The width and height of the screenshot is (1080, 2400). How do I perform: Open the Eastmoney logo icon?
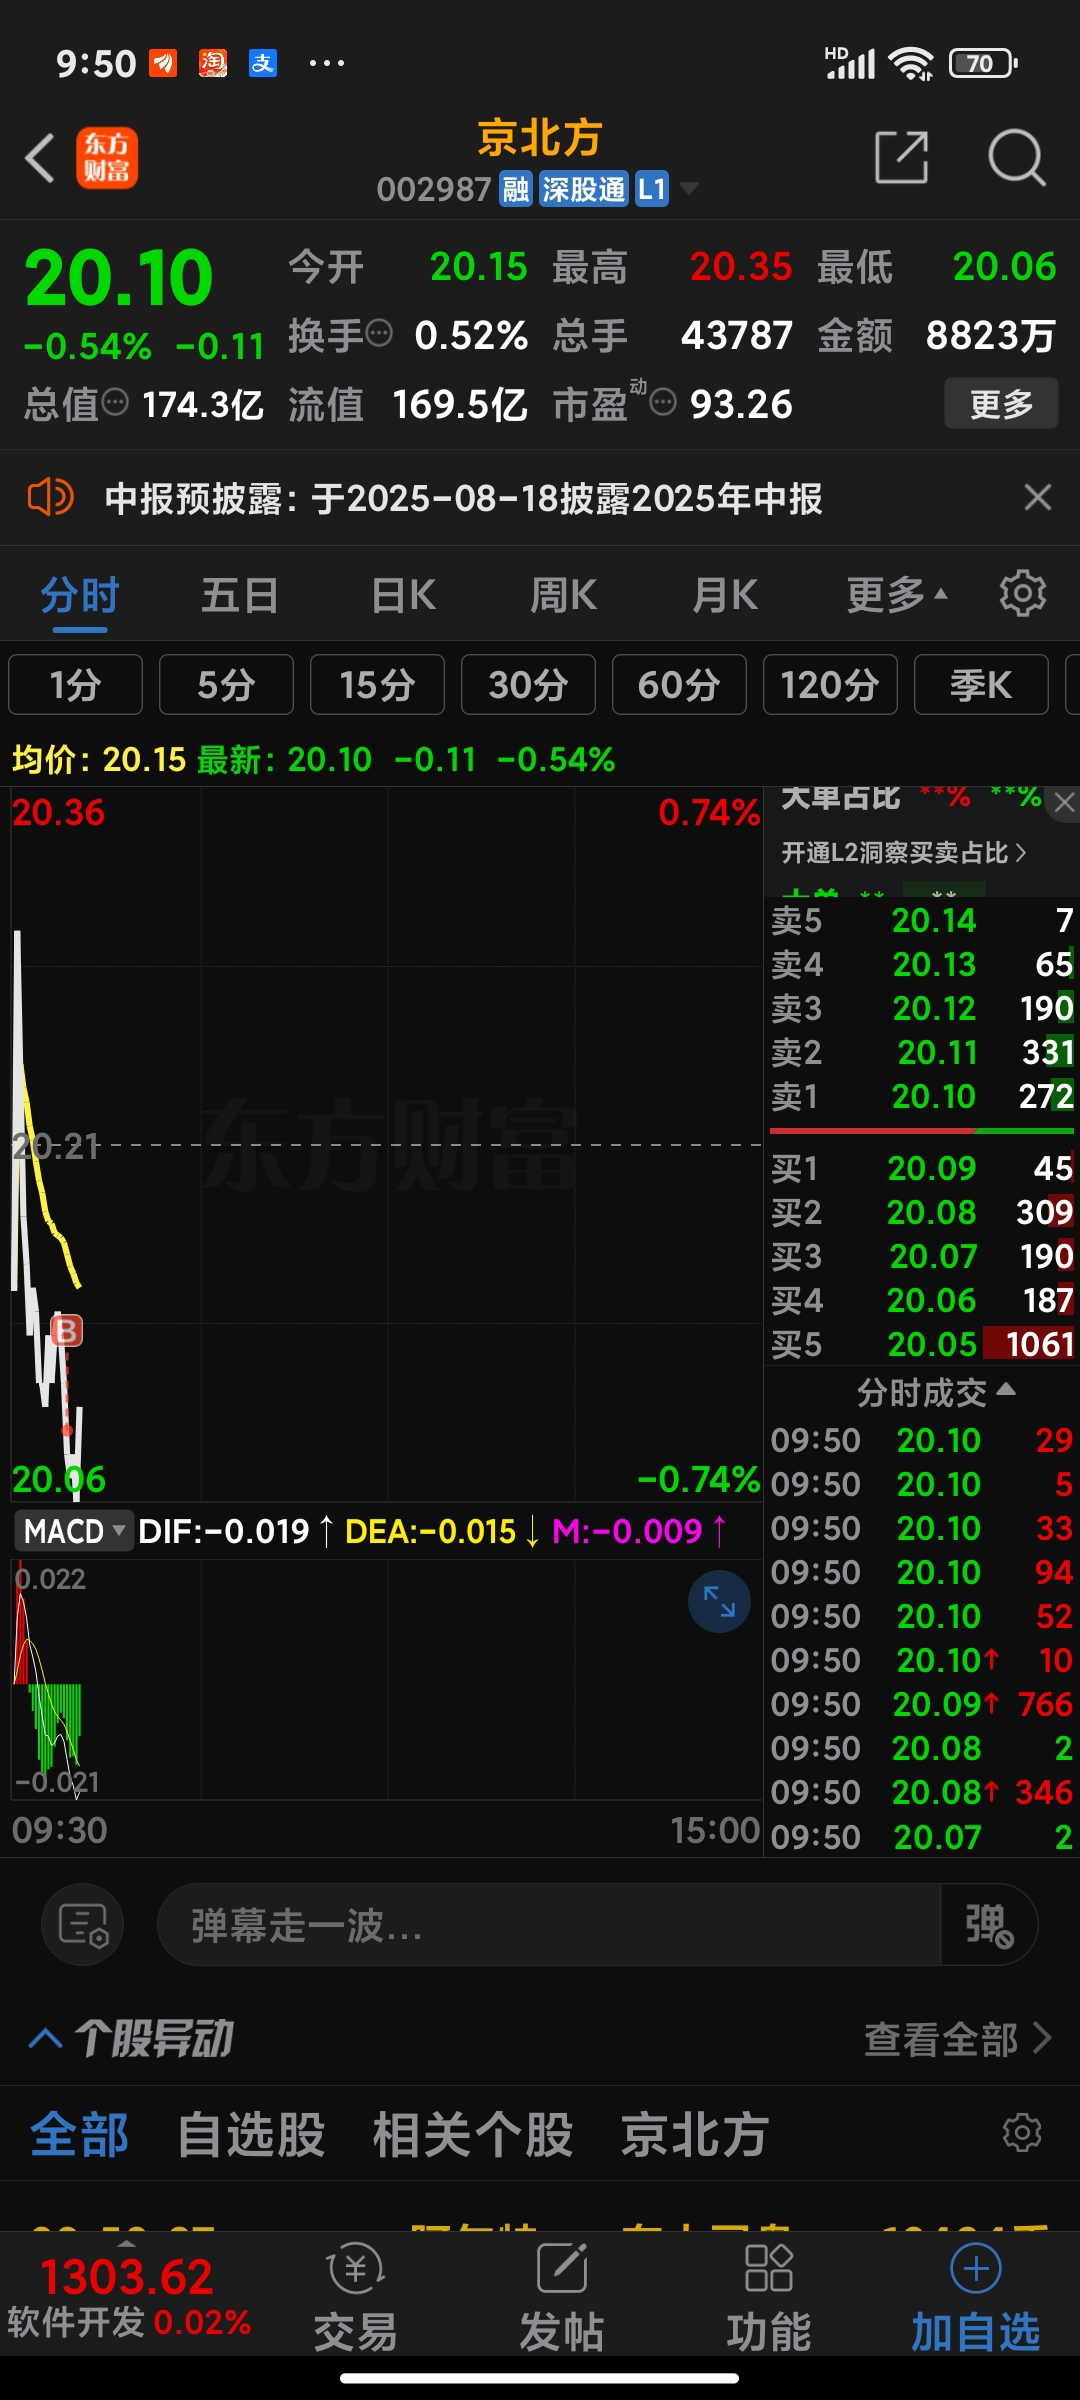107,158
